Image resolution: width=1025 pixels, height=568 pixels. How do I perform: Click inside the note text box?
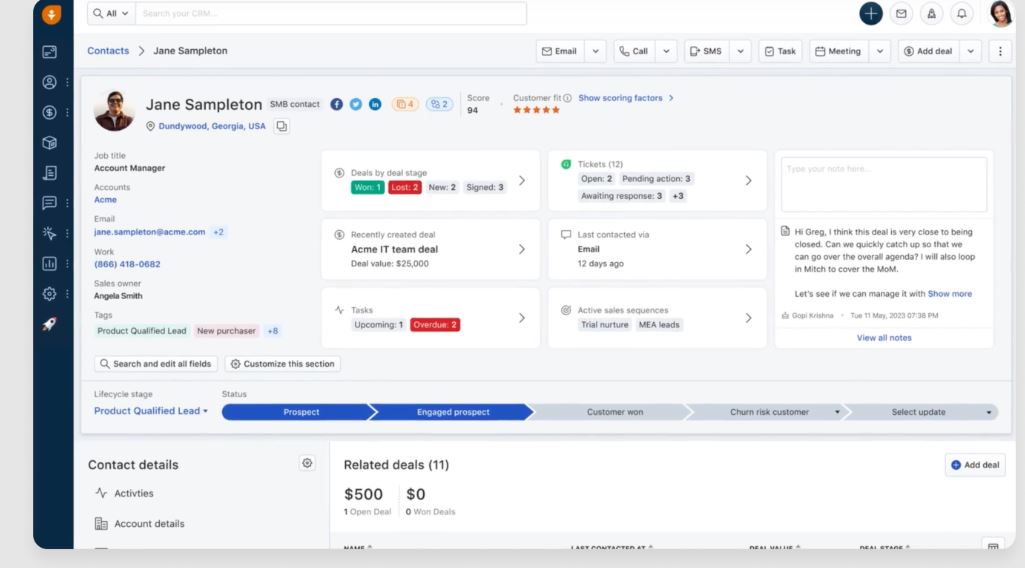(884, 184)
